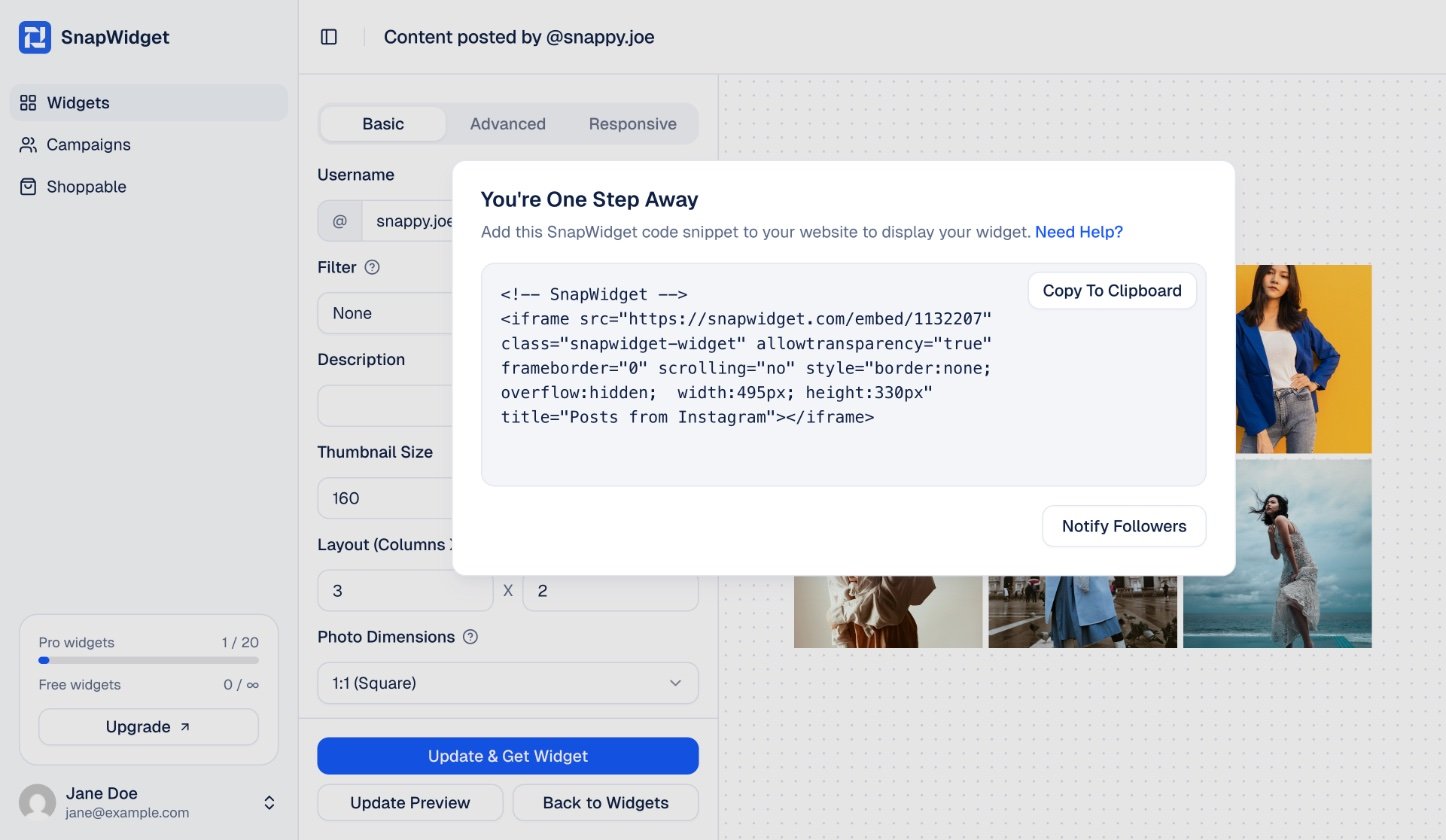Open the Photo Dimensions help icon
The height and width of the screenshot is (840, 1446).
pyautogui.click(x=470, y=637)
